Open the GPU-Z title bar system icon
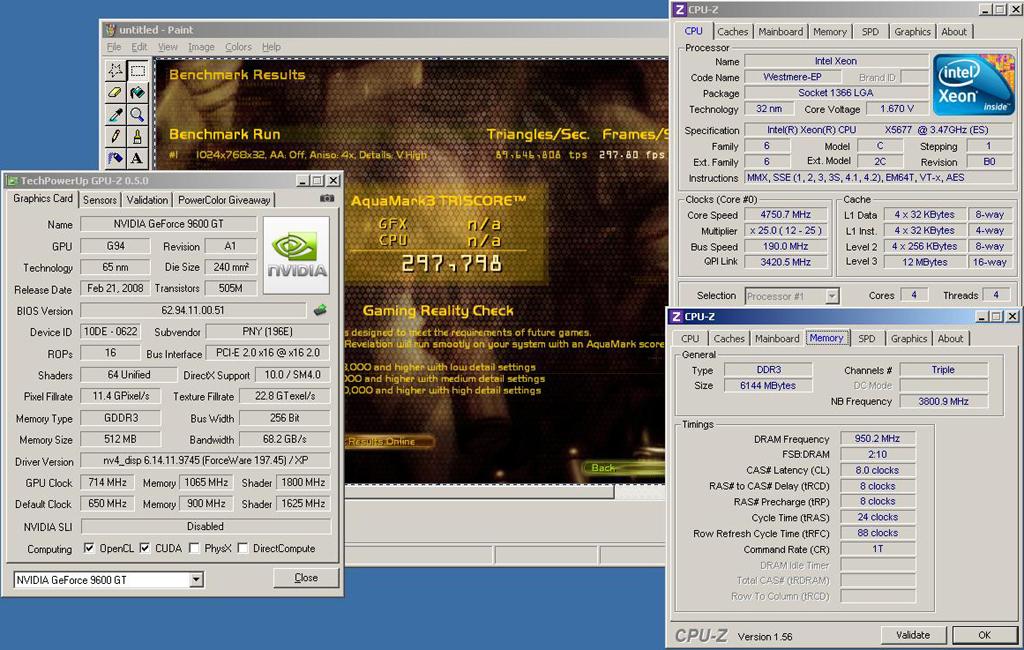The width and height of the screenshot is (1024, 650). pyautogui.click(x=11, y=180)
